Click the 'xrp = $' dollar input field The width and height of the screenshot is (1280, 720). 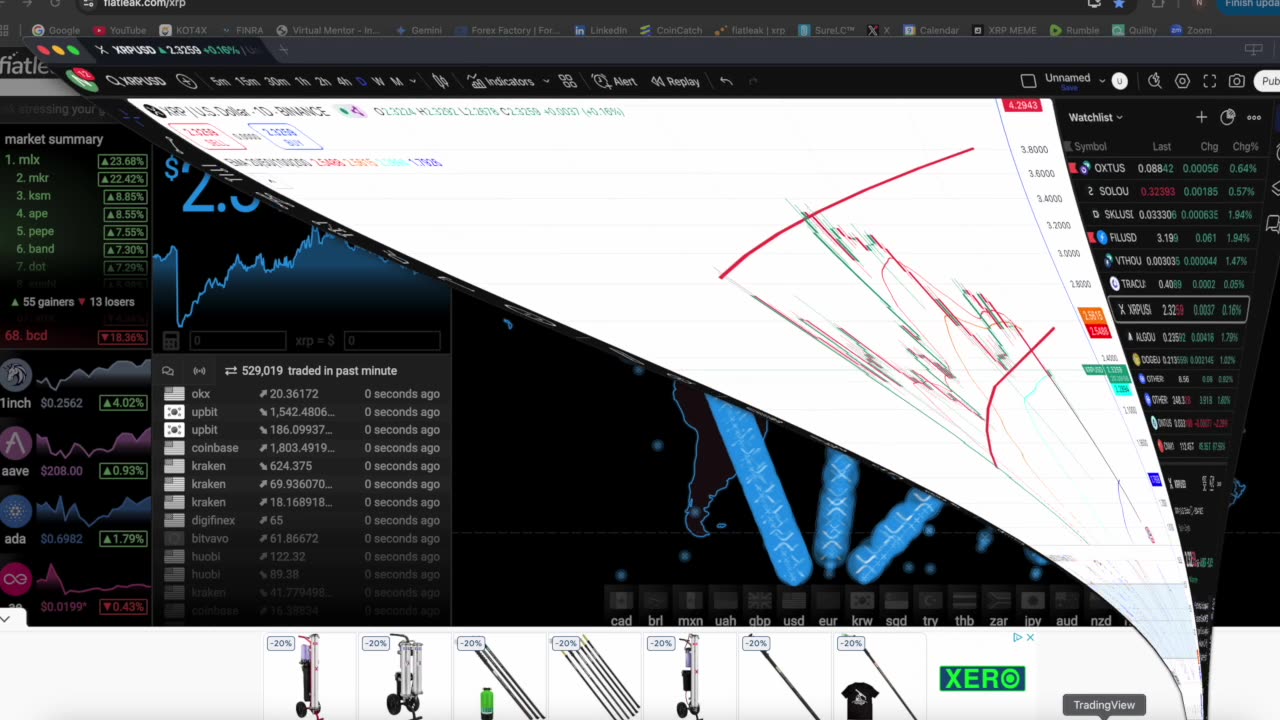pos(391,341)
